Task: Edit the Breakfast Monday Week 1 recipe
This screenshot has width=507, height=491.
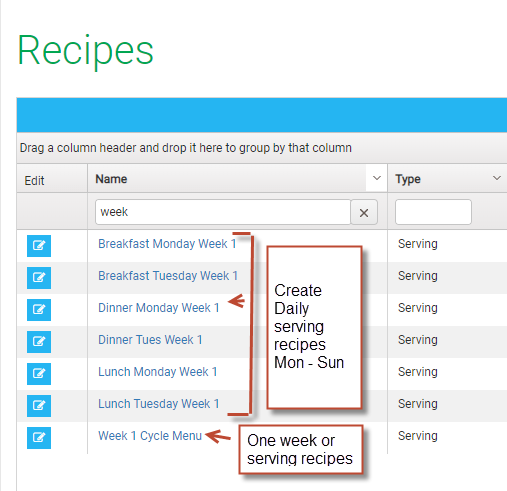Action: [39, 246]
